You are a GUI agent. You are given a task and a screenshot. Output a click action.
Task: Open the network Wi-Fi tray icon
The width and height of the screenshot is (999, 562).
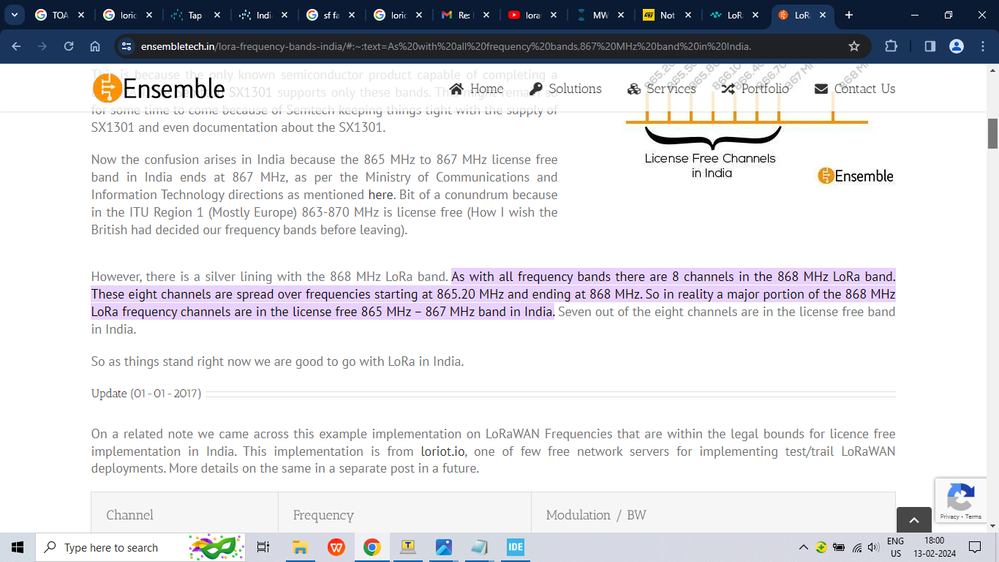[857, 547]
